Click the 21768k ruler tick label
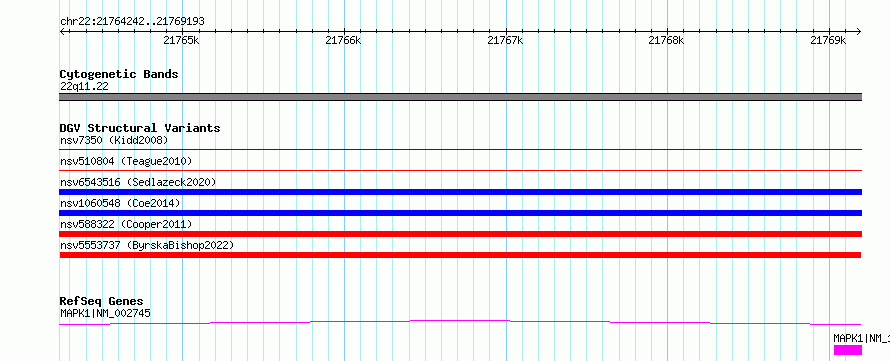 tap(667, 40)
